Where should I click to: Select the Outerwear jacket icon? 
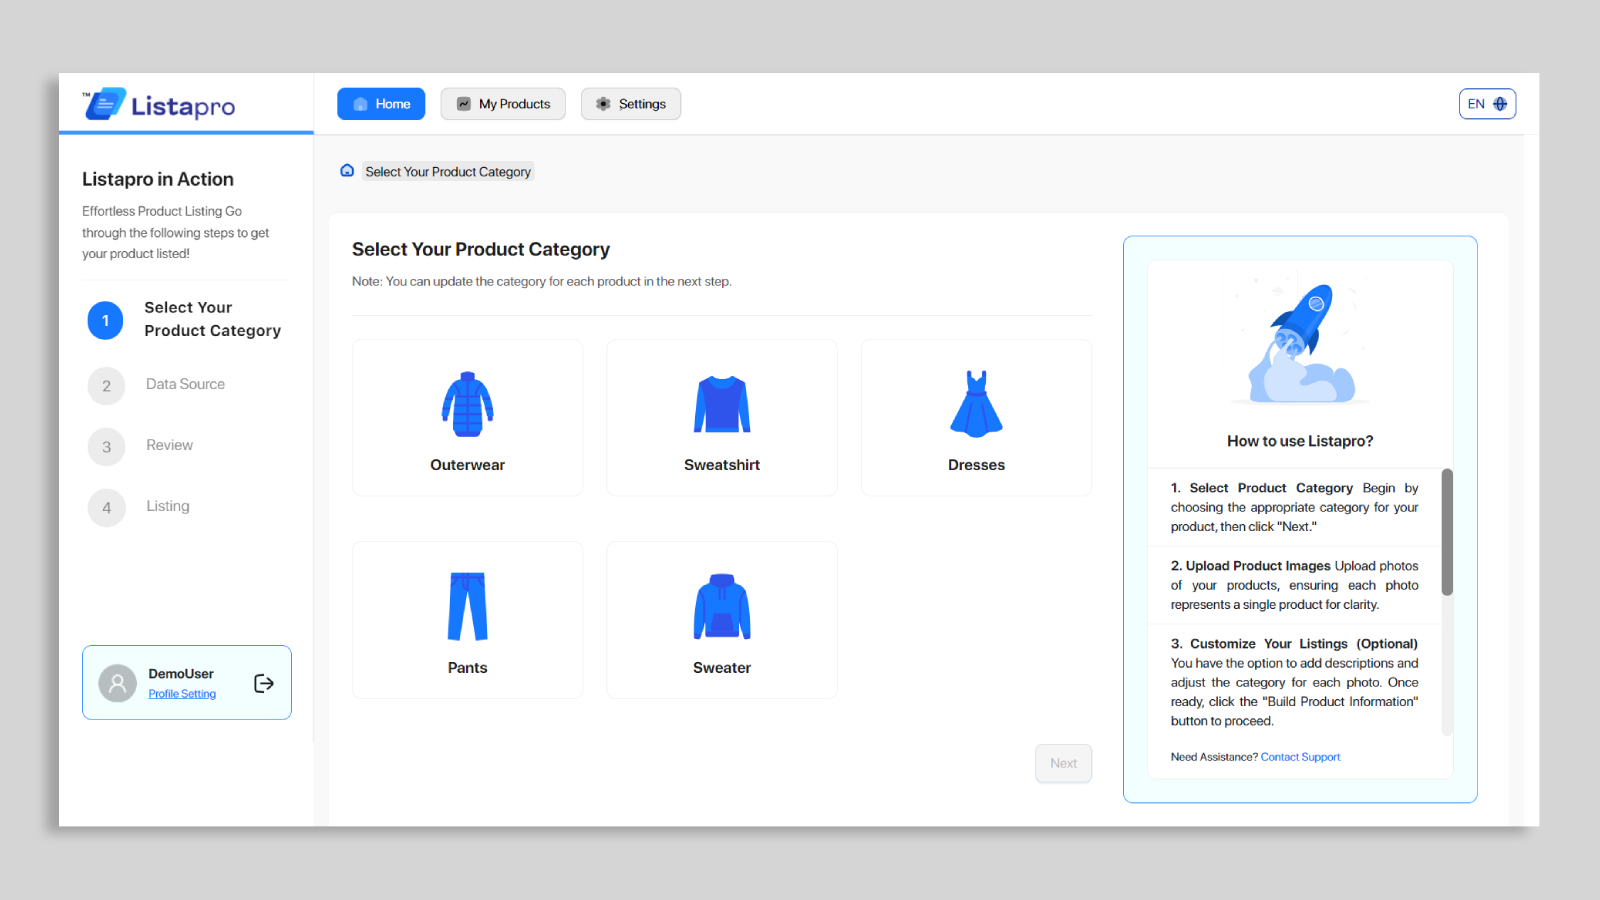pyautogui.click(x=467, y=404)
